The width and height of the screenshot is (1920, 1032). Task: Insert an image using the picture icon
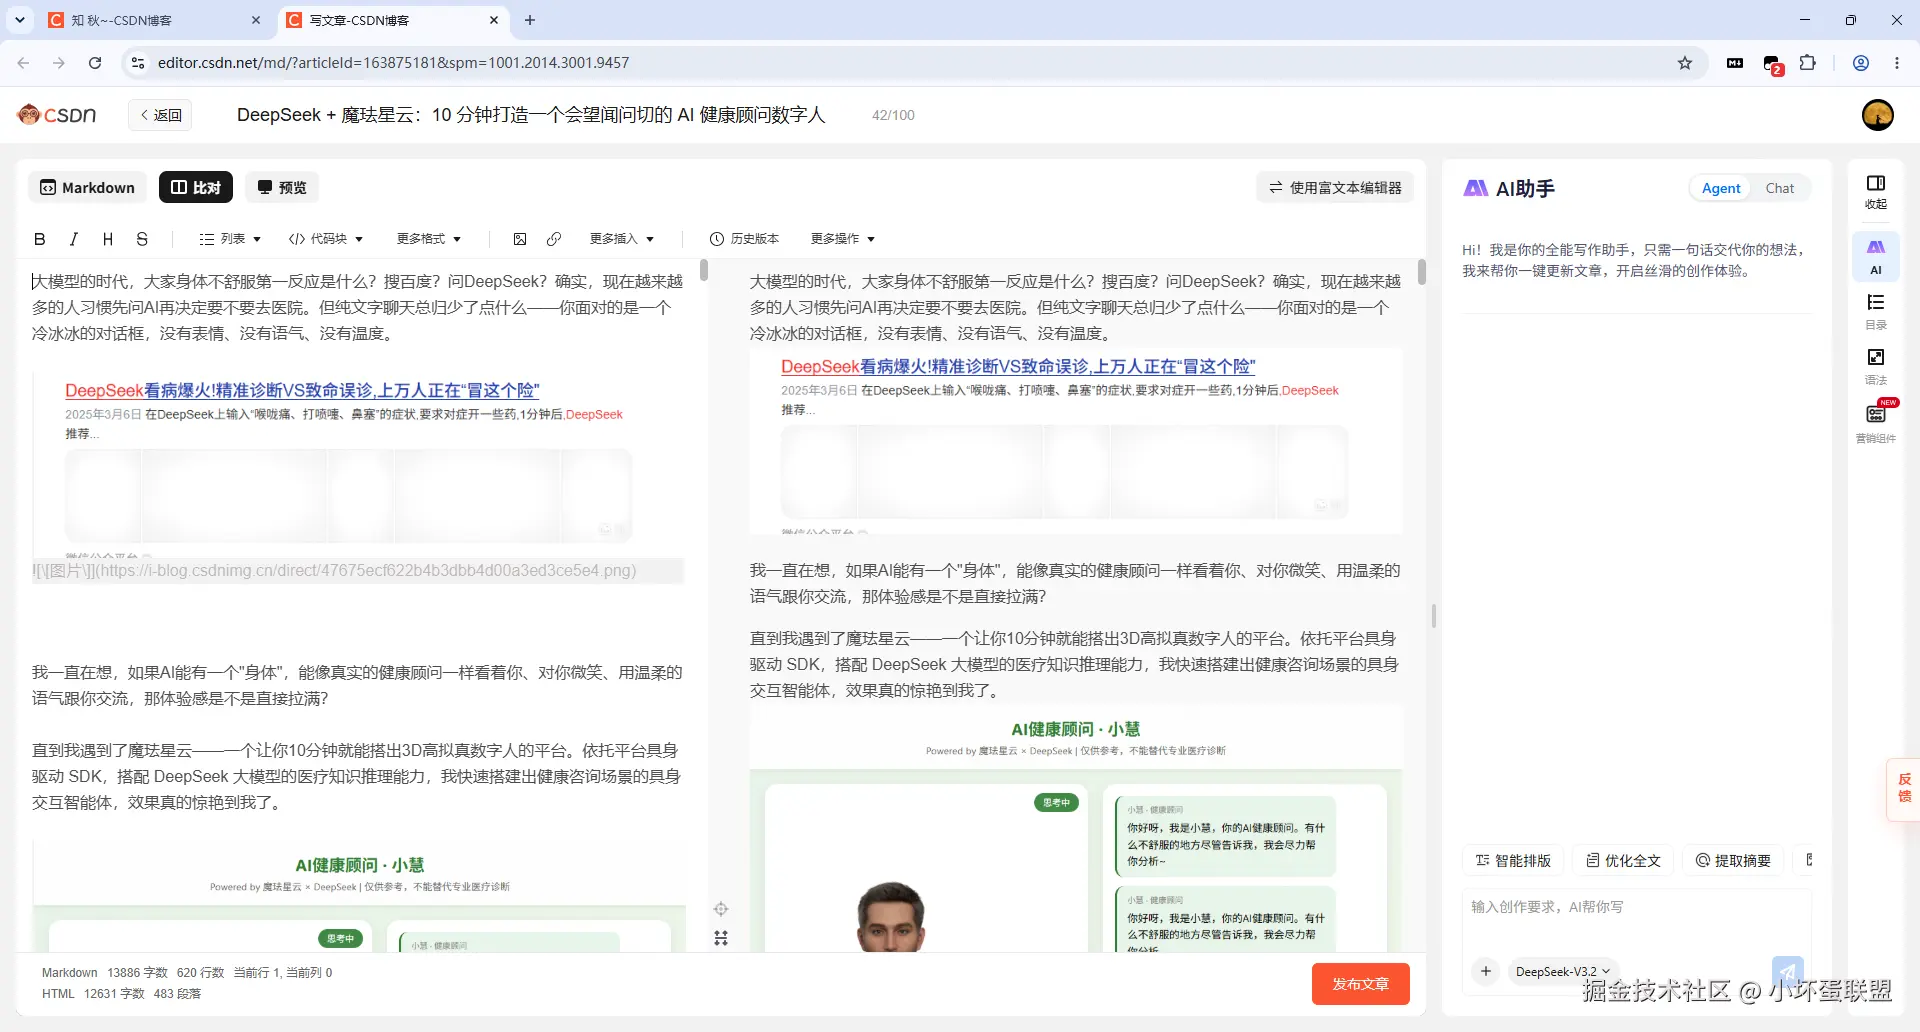(520, 239)
